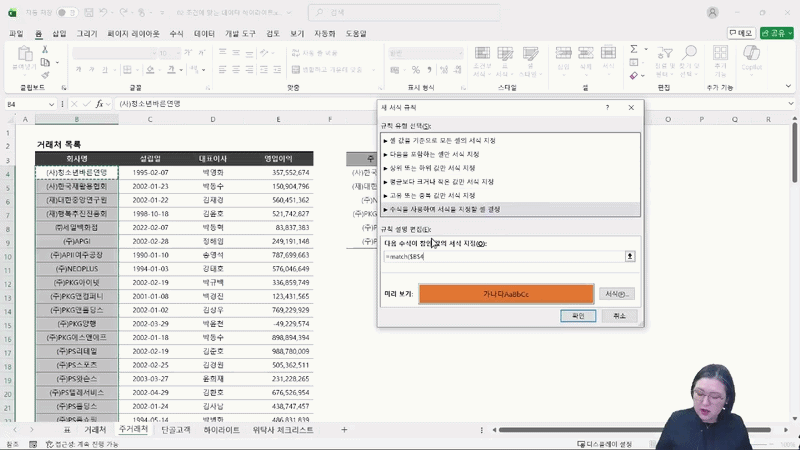
Task: Click the AutoSum sigma icon
Action: coord(634,49)
